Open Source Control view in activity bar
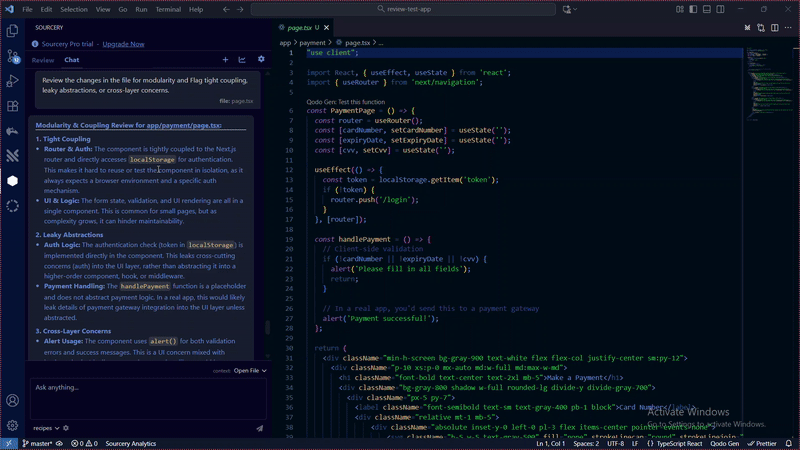 12,56
